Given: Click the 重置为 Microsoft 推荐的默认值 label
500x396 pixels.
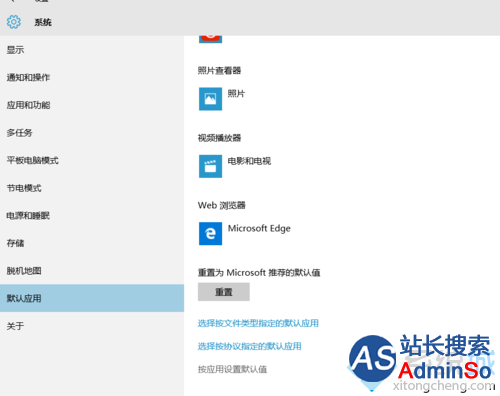Looking at the screenshot, I should tap(259, 273).
